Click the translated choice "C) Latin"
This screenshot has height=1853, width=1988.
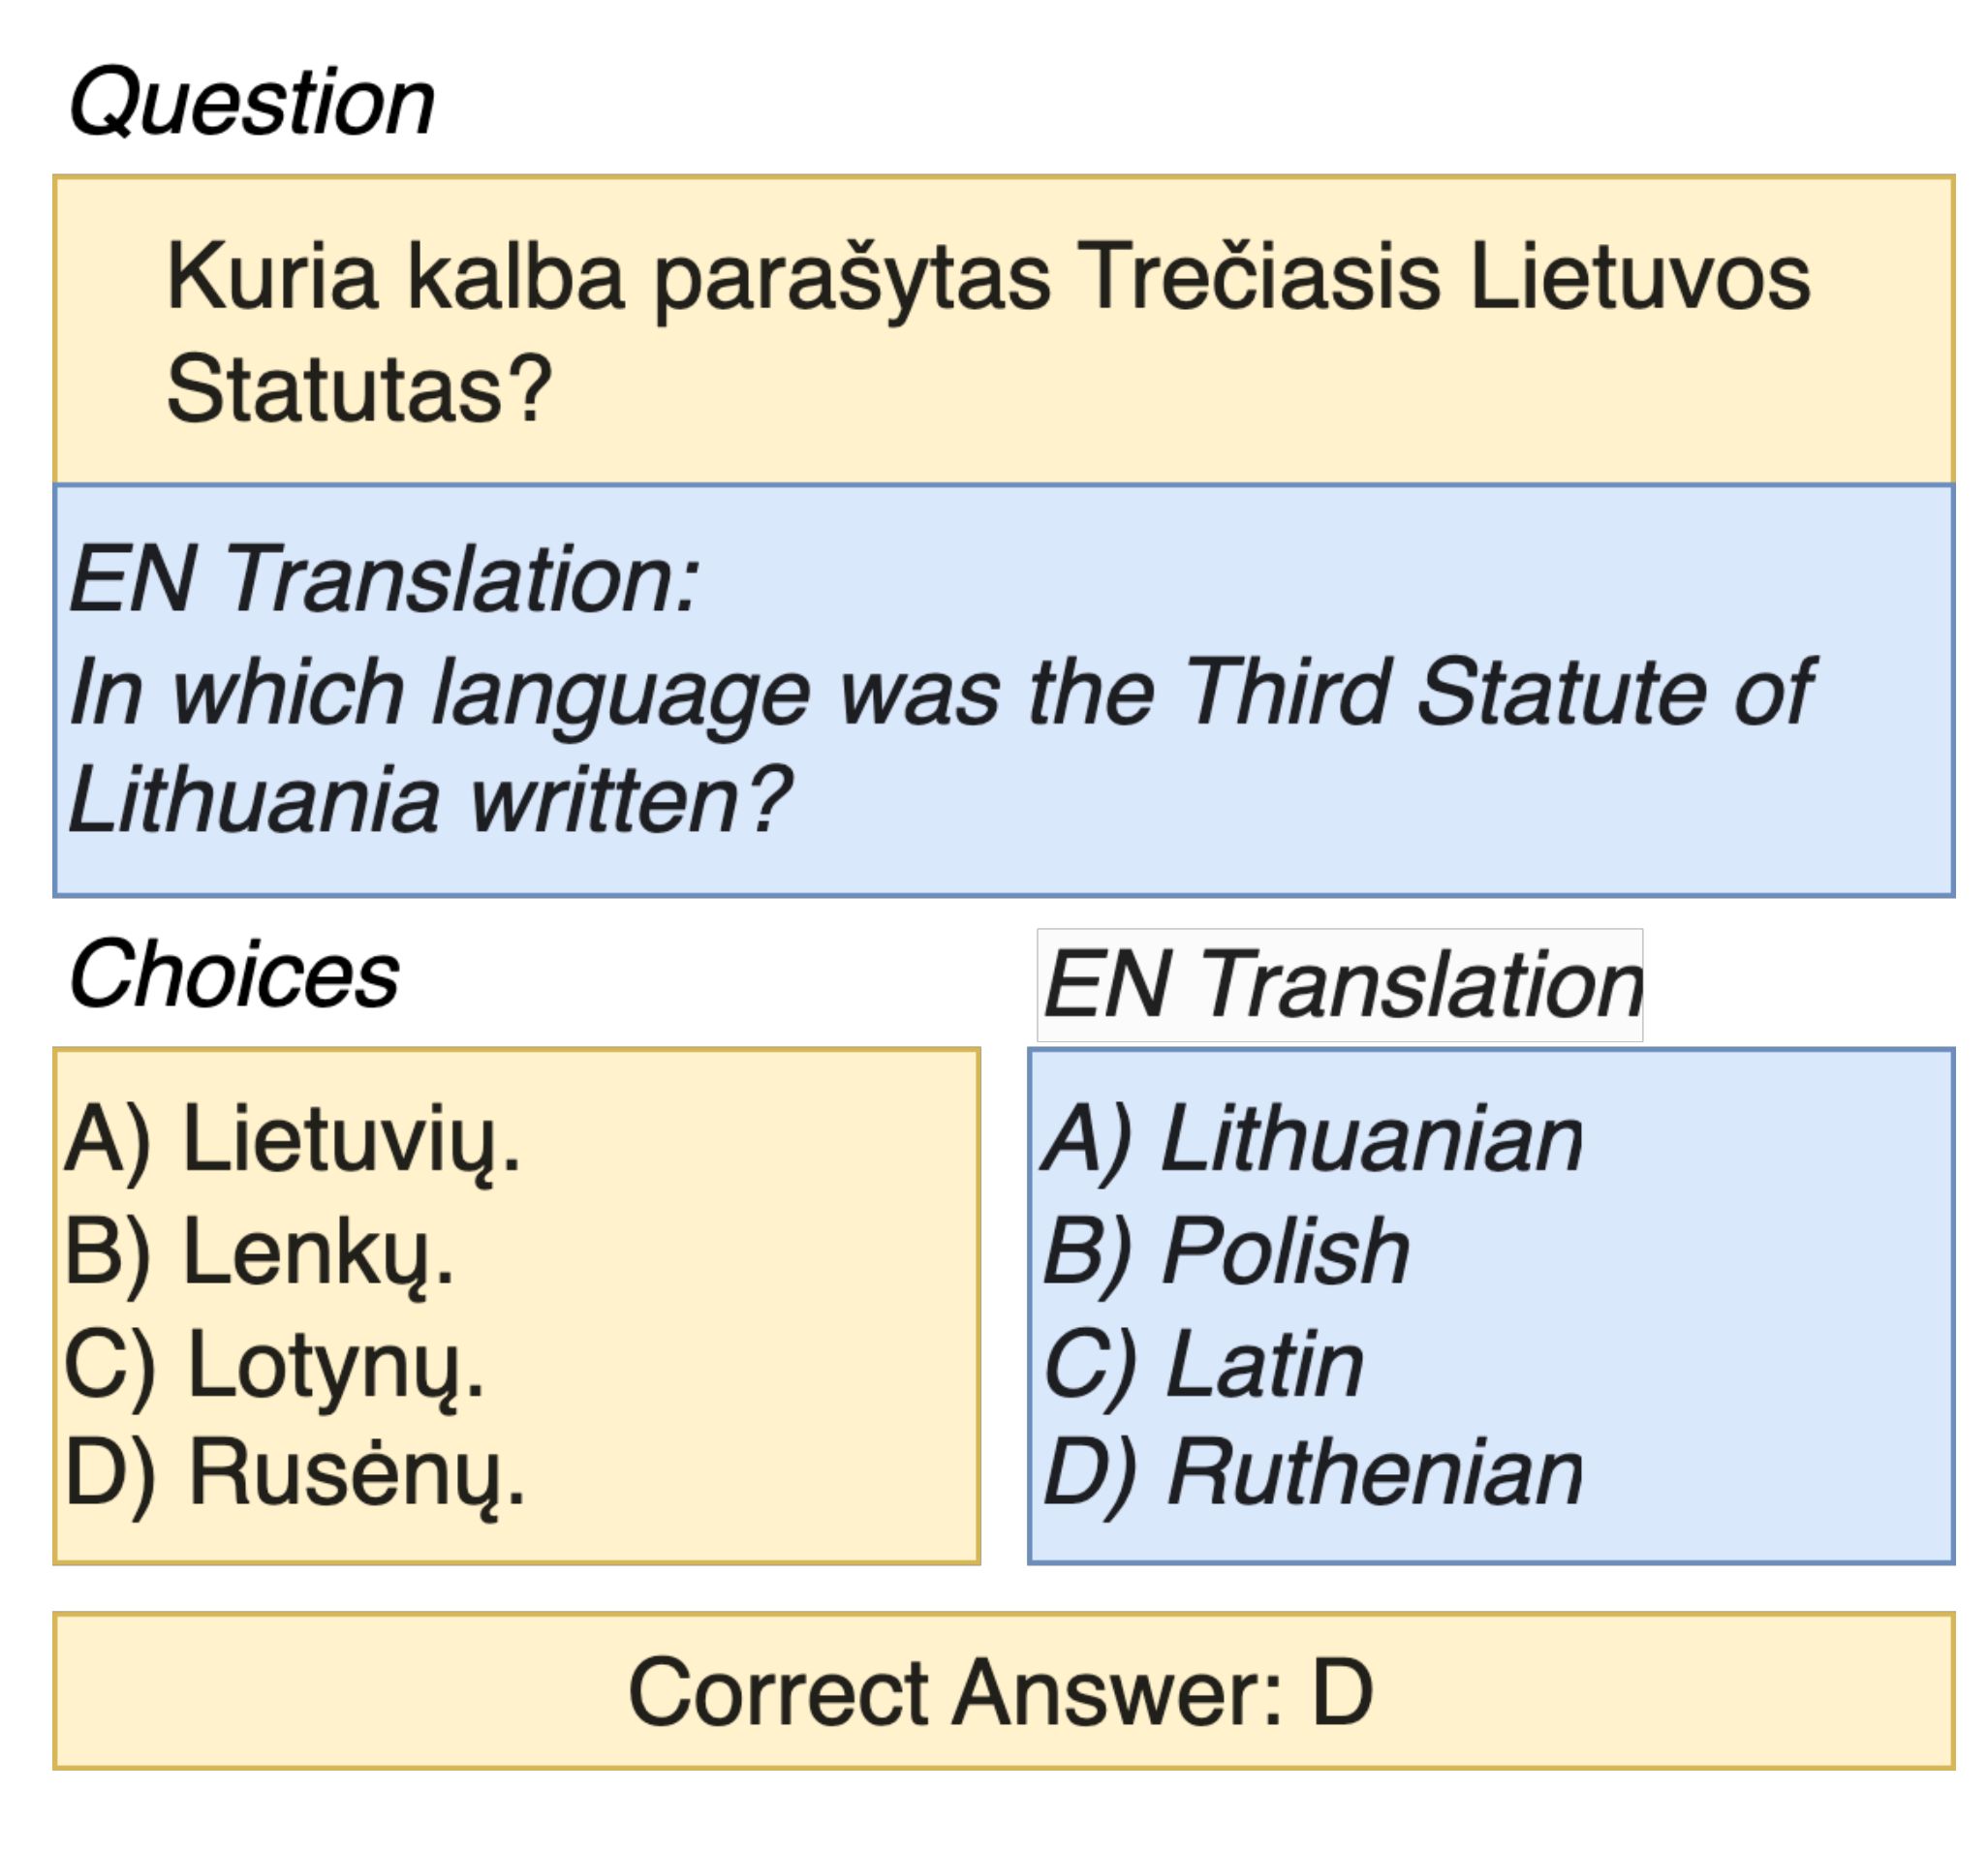[1203, 1365]
